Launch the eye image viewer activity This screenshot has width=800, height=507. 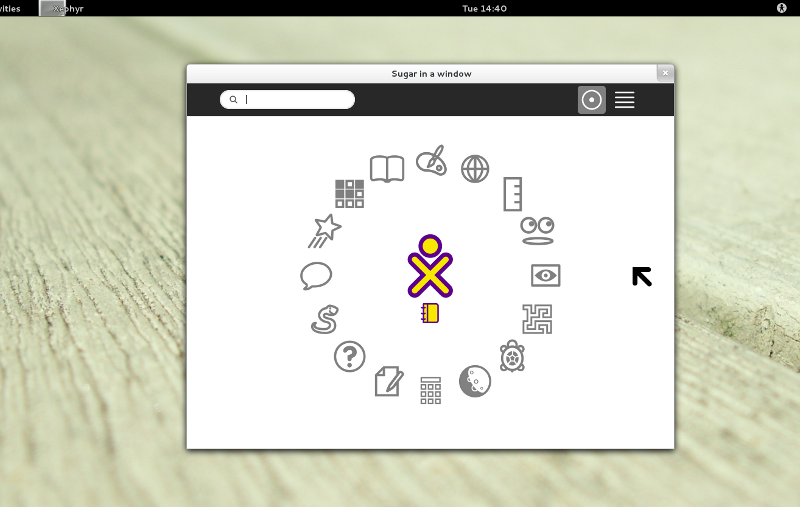coord(545,275)
